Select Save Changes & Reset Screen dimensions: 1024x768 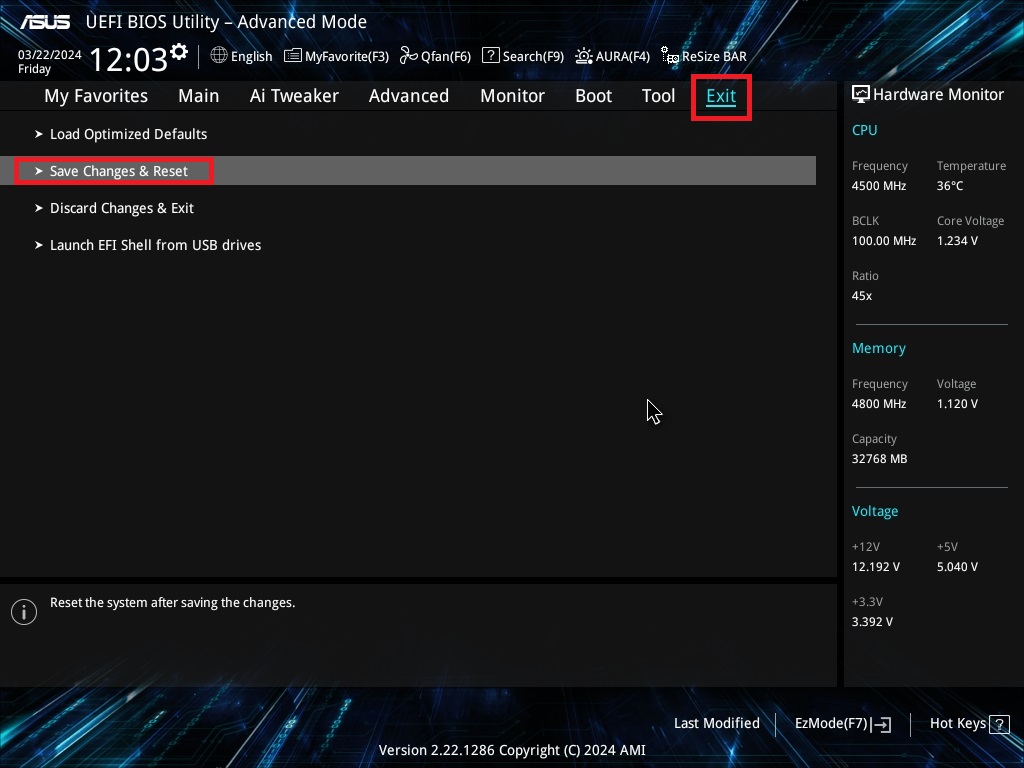[x=119, y=170]
